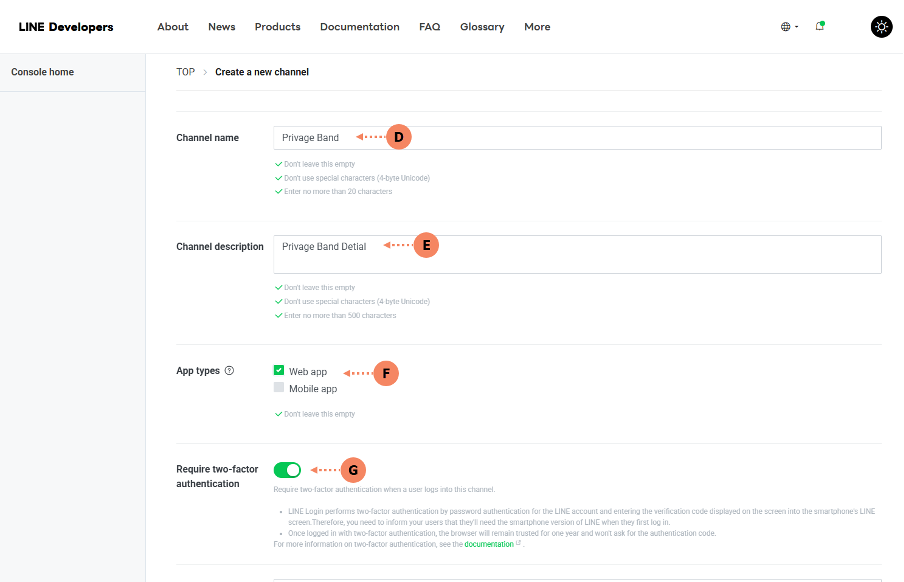Image resolution: width=904 pixels, height=582 pixels.
Task: Open the notifications bell icon
Action: 820,26
